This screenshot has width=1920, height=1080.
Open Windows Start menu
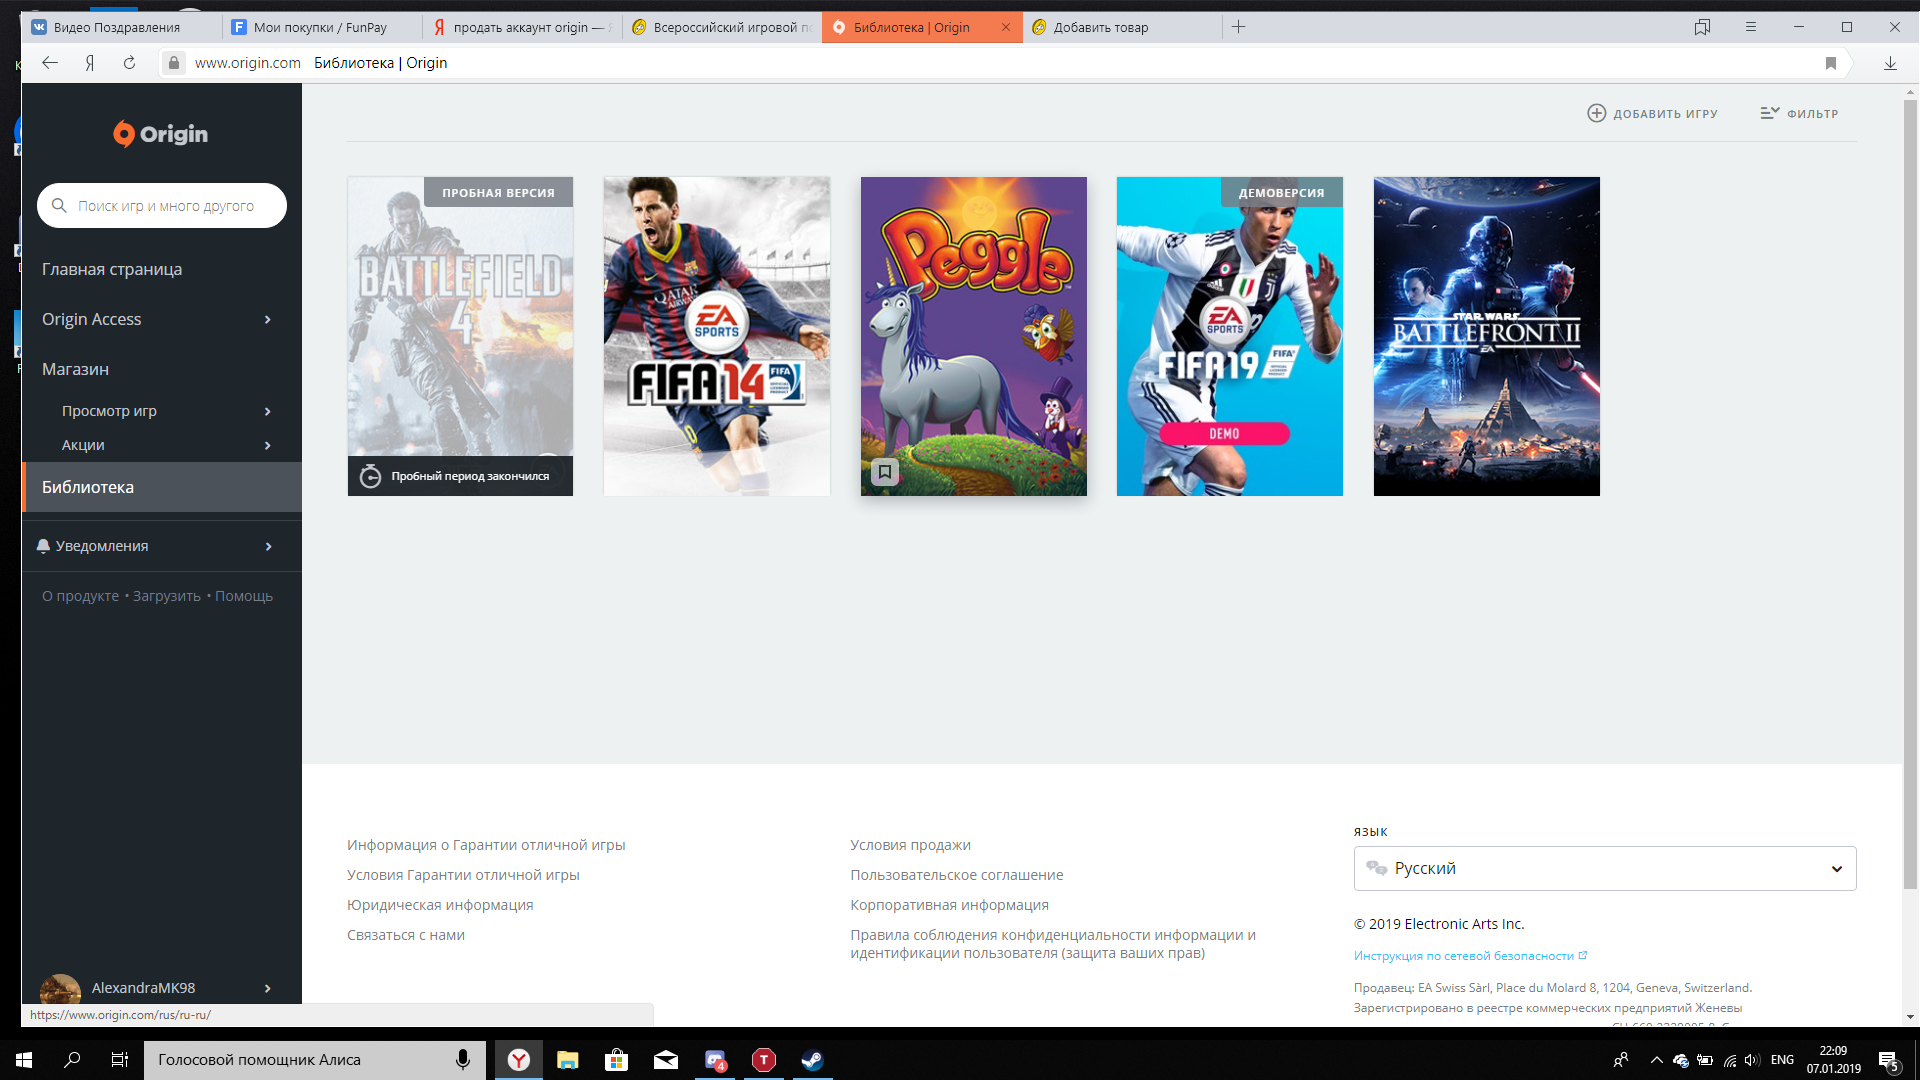(x=24, y=1060)
